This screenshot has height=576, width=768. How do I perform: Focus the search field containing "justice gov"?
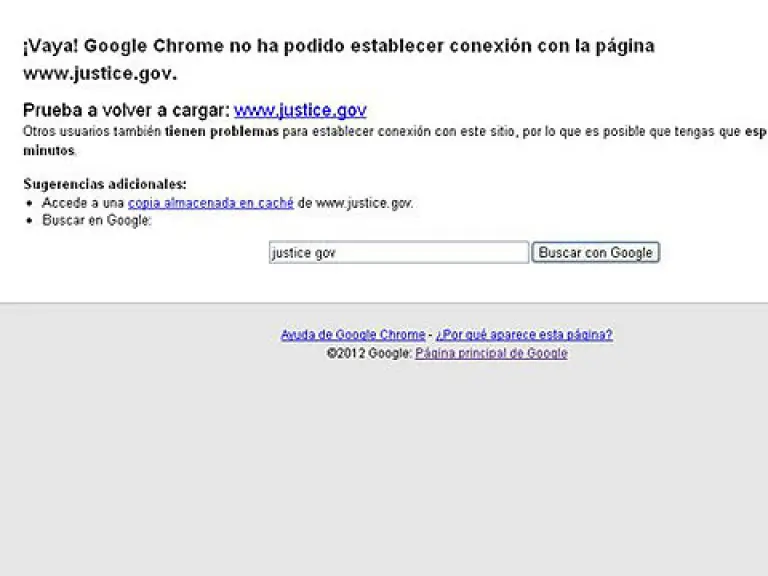point(398,253)
